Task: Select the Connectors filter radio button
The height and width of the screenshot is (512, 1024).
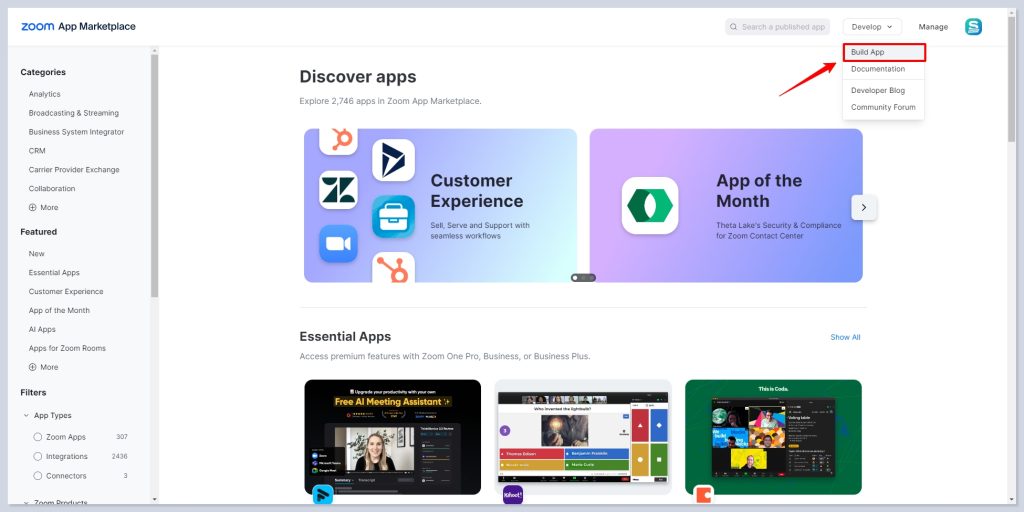Action: point(38,476)
